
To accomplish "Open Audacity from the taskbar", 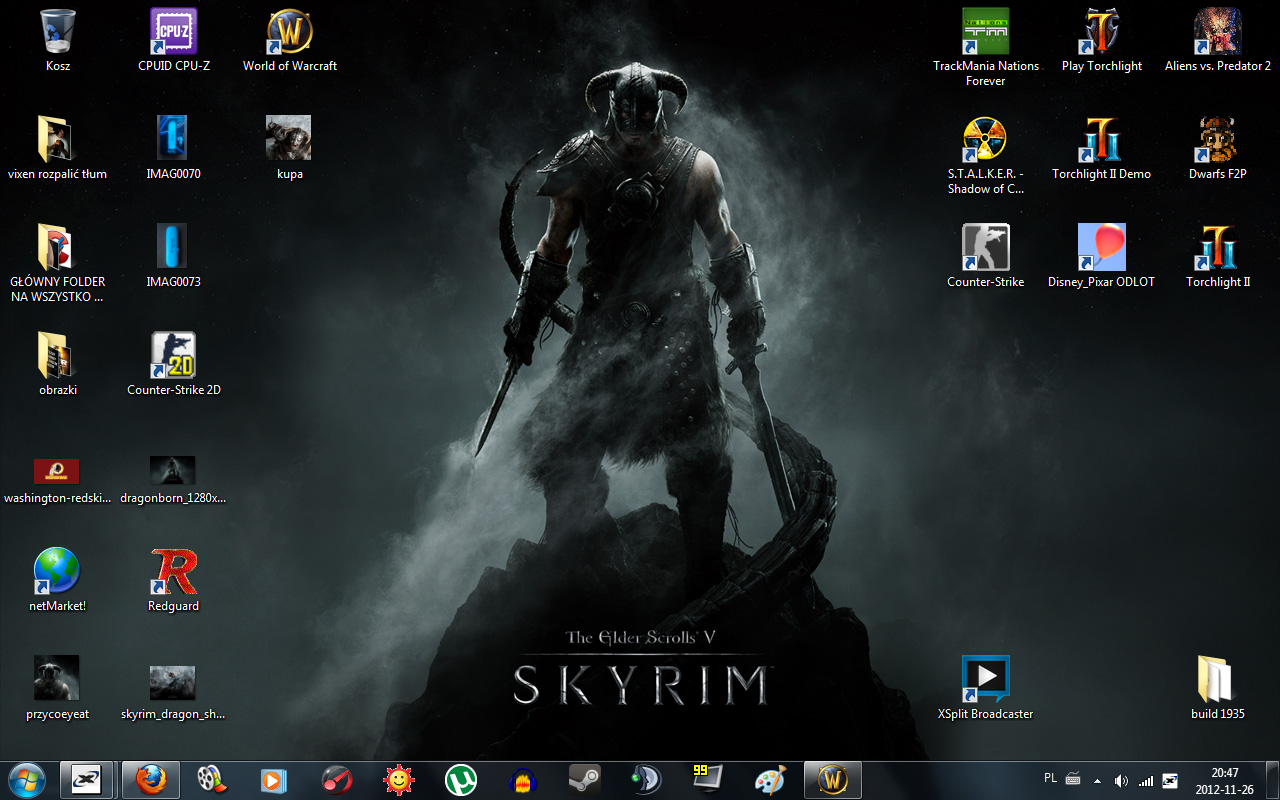I will [x=522, y=779].
